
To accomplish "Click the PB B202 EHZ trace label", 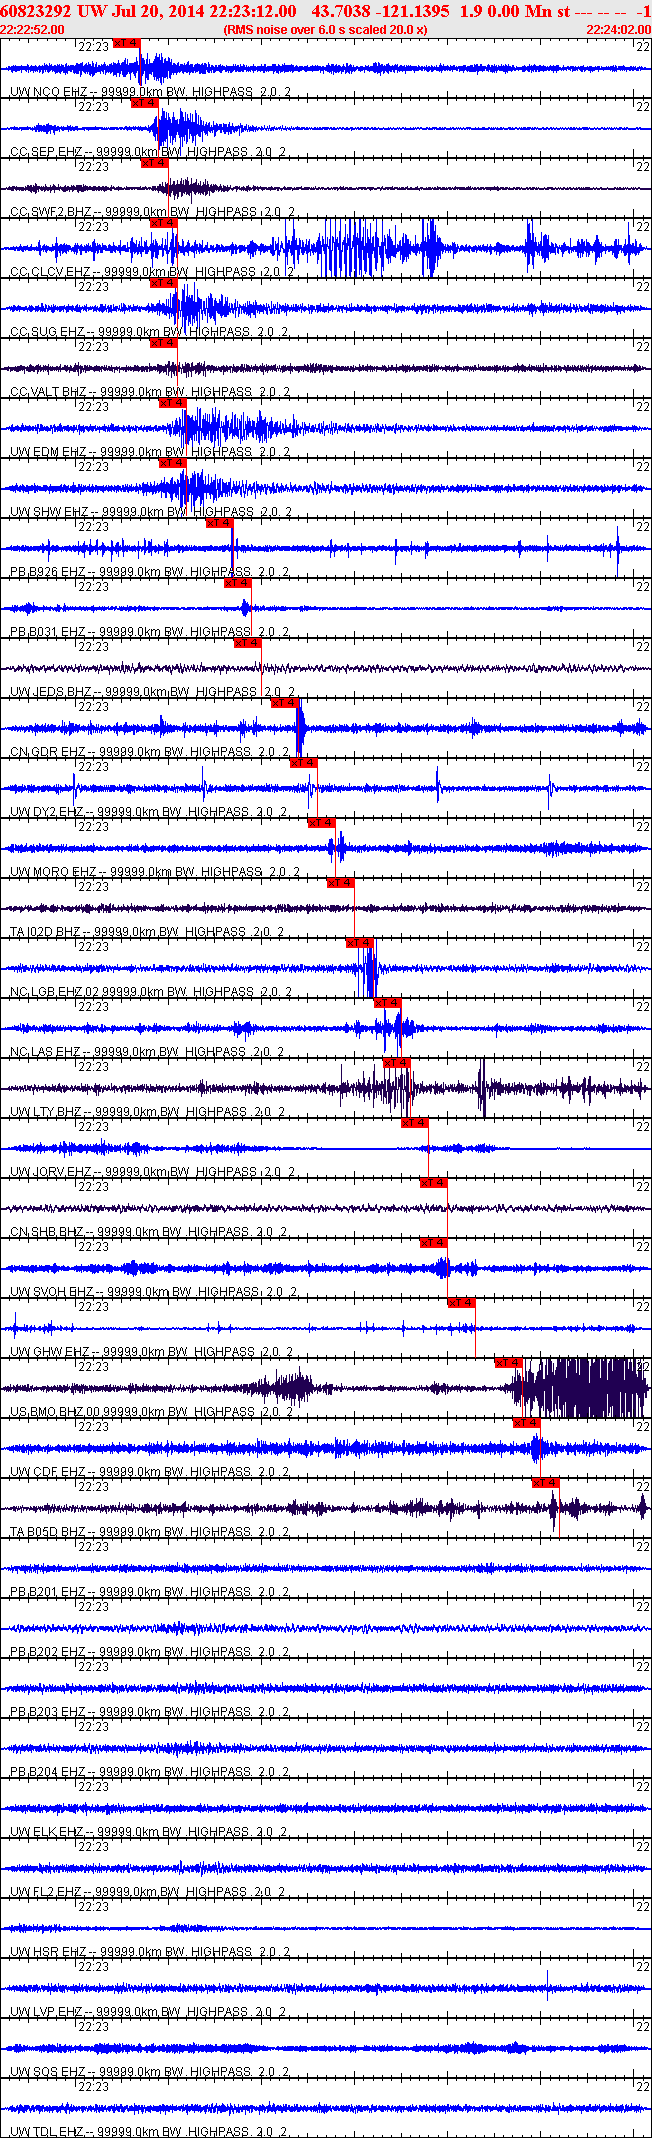I will pos(150,1652).
